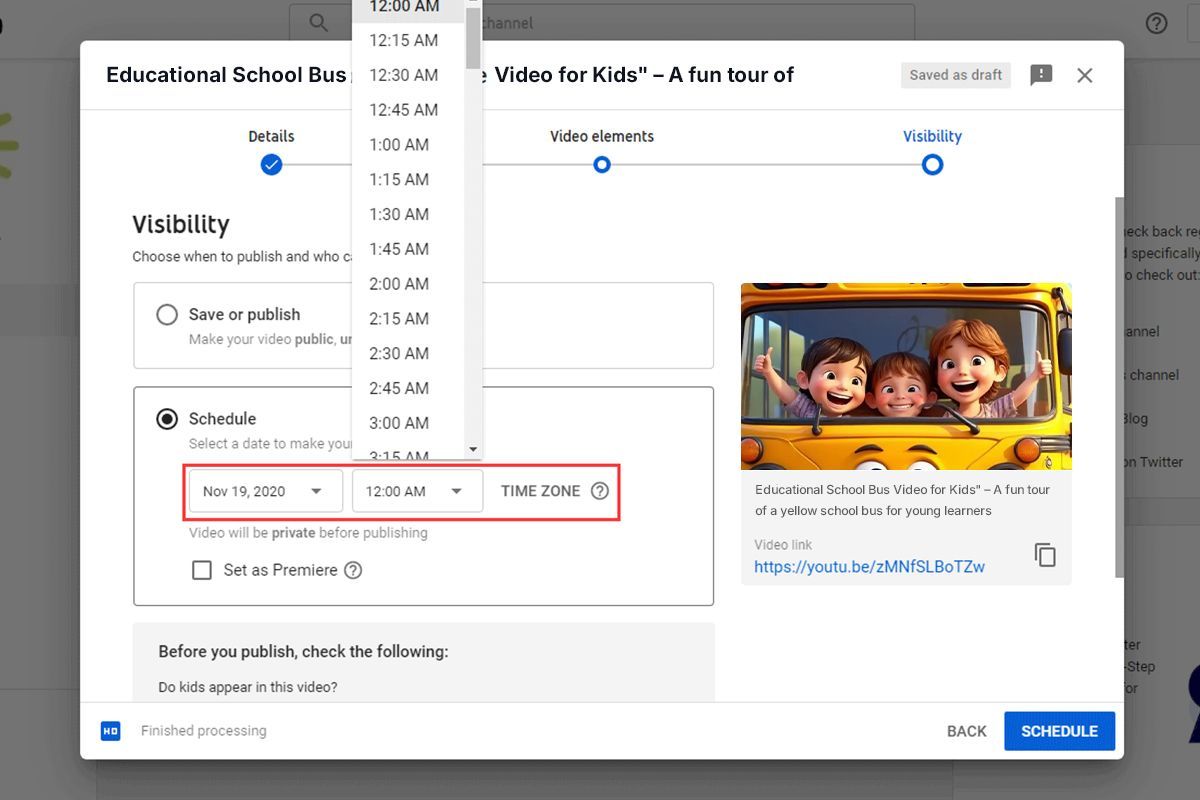Choose 2:15 AM from the time list
This screenshot has height=800, width=1200.
(409, 319)
